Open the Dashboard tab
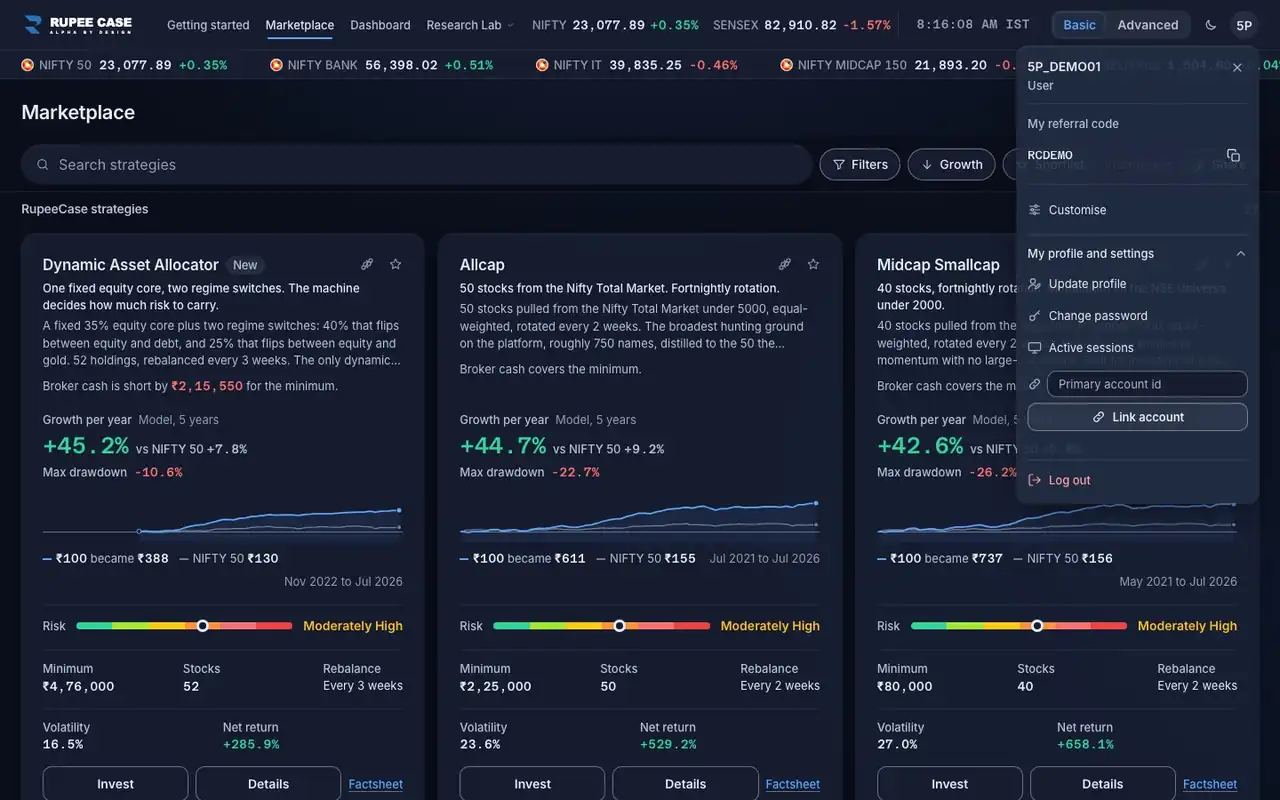Screen dimensions: 1280x800 380,25
